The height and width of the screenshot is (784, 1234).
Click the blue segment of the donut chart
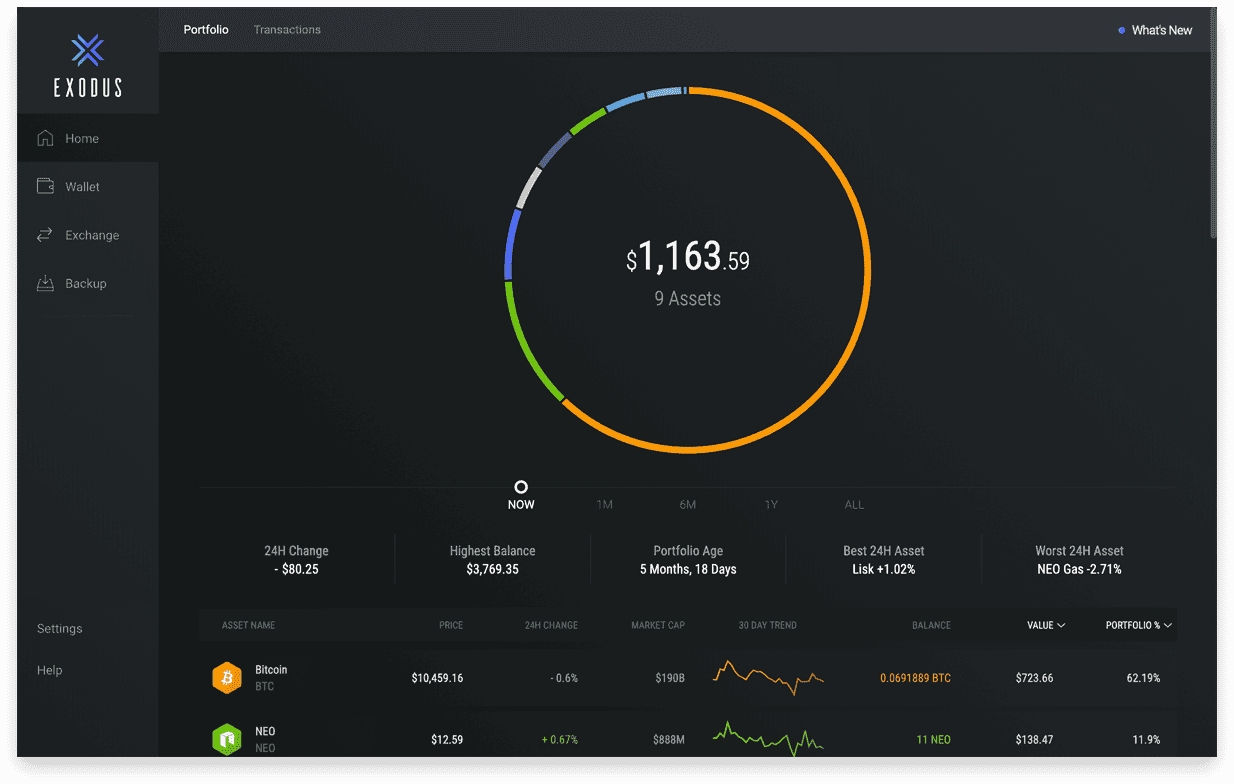point(510,243)
